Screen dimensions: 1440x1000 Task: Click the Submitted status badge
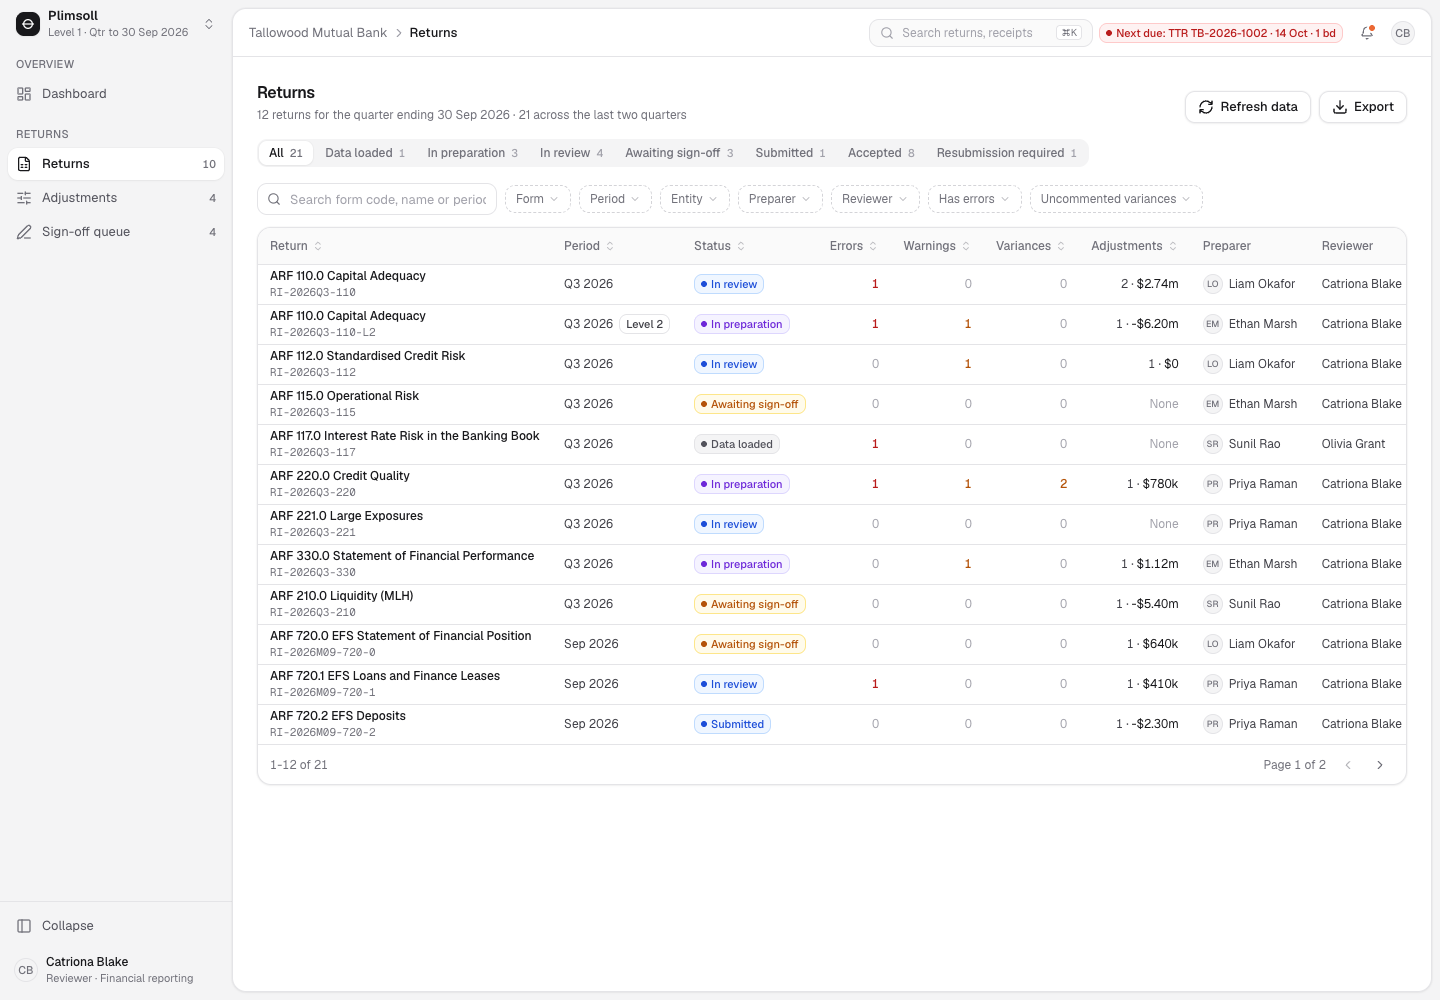pos(732,724)
